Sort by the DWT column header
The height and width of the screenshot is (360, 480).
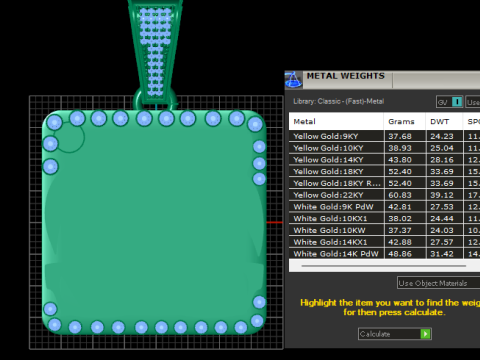click(x=444, y=121)
